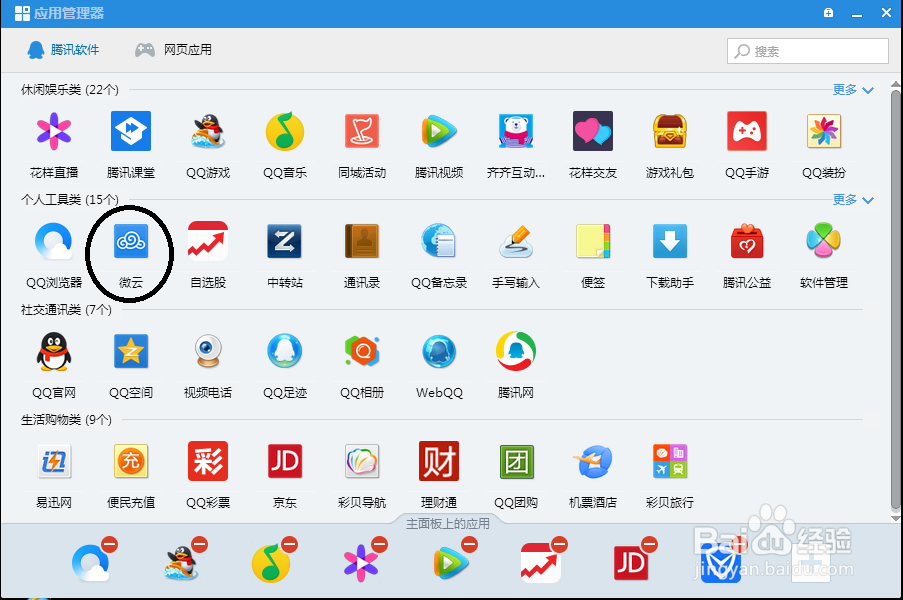The image size is (903, 600).
Task: Open QQ彩票 lottery app
Action: pos(208,461)
